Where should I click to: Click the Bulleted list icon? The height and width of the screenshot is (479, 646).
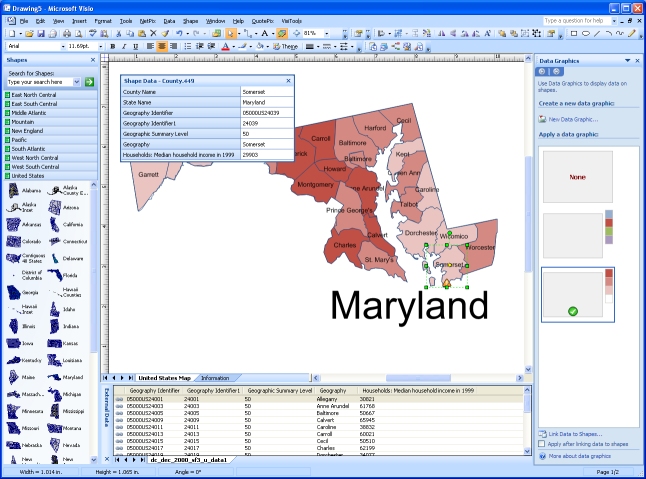coord(188,47)
